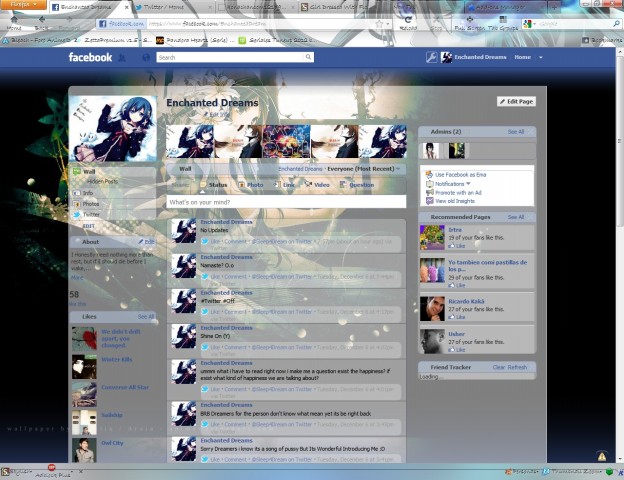624x480 pixels.
Task: Click Pandora Hearts bookmark in bookmarks bar
Action: coord(195,40)
